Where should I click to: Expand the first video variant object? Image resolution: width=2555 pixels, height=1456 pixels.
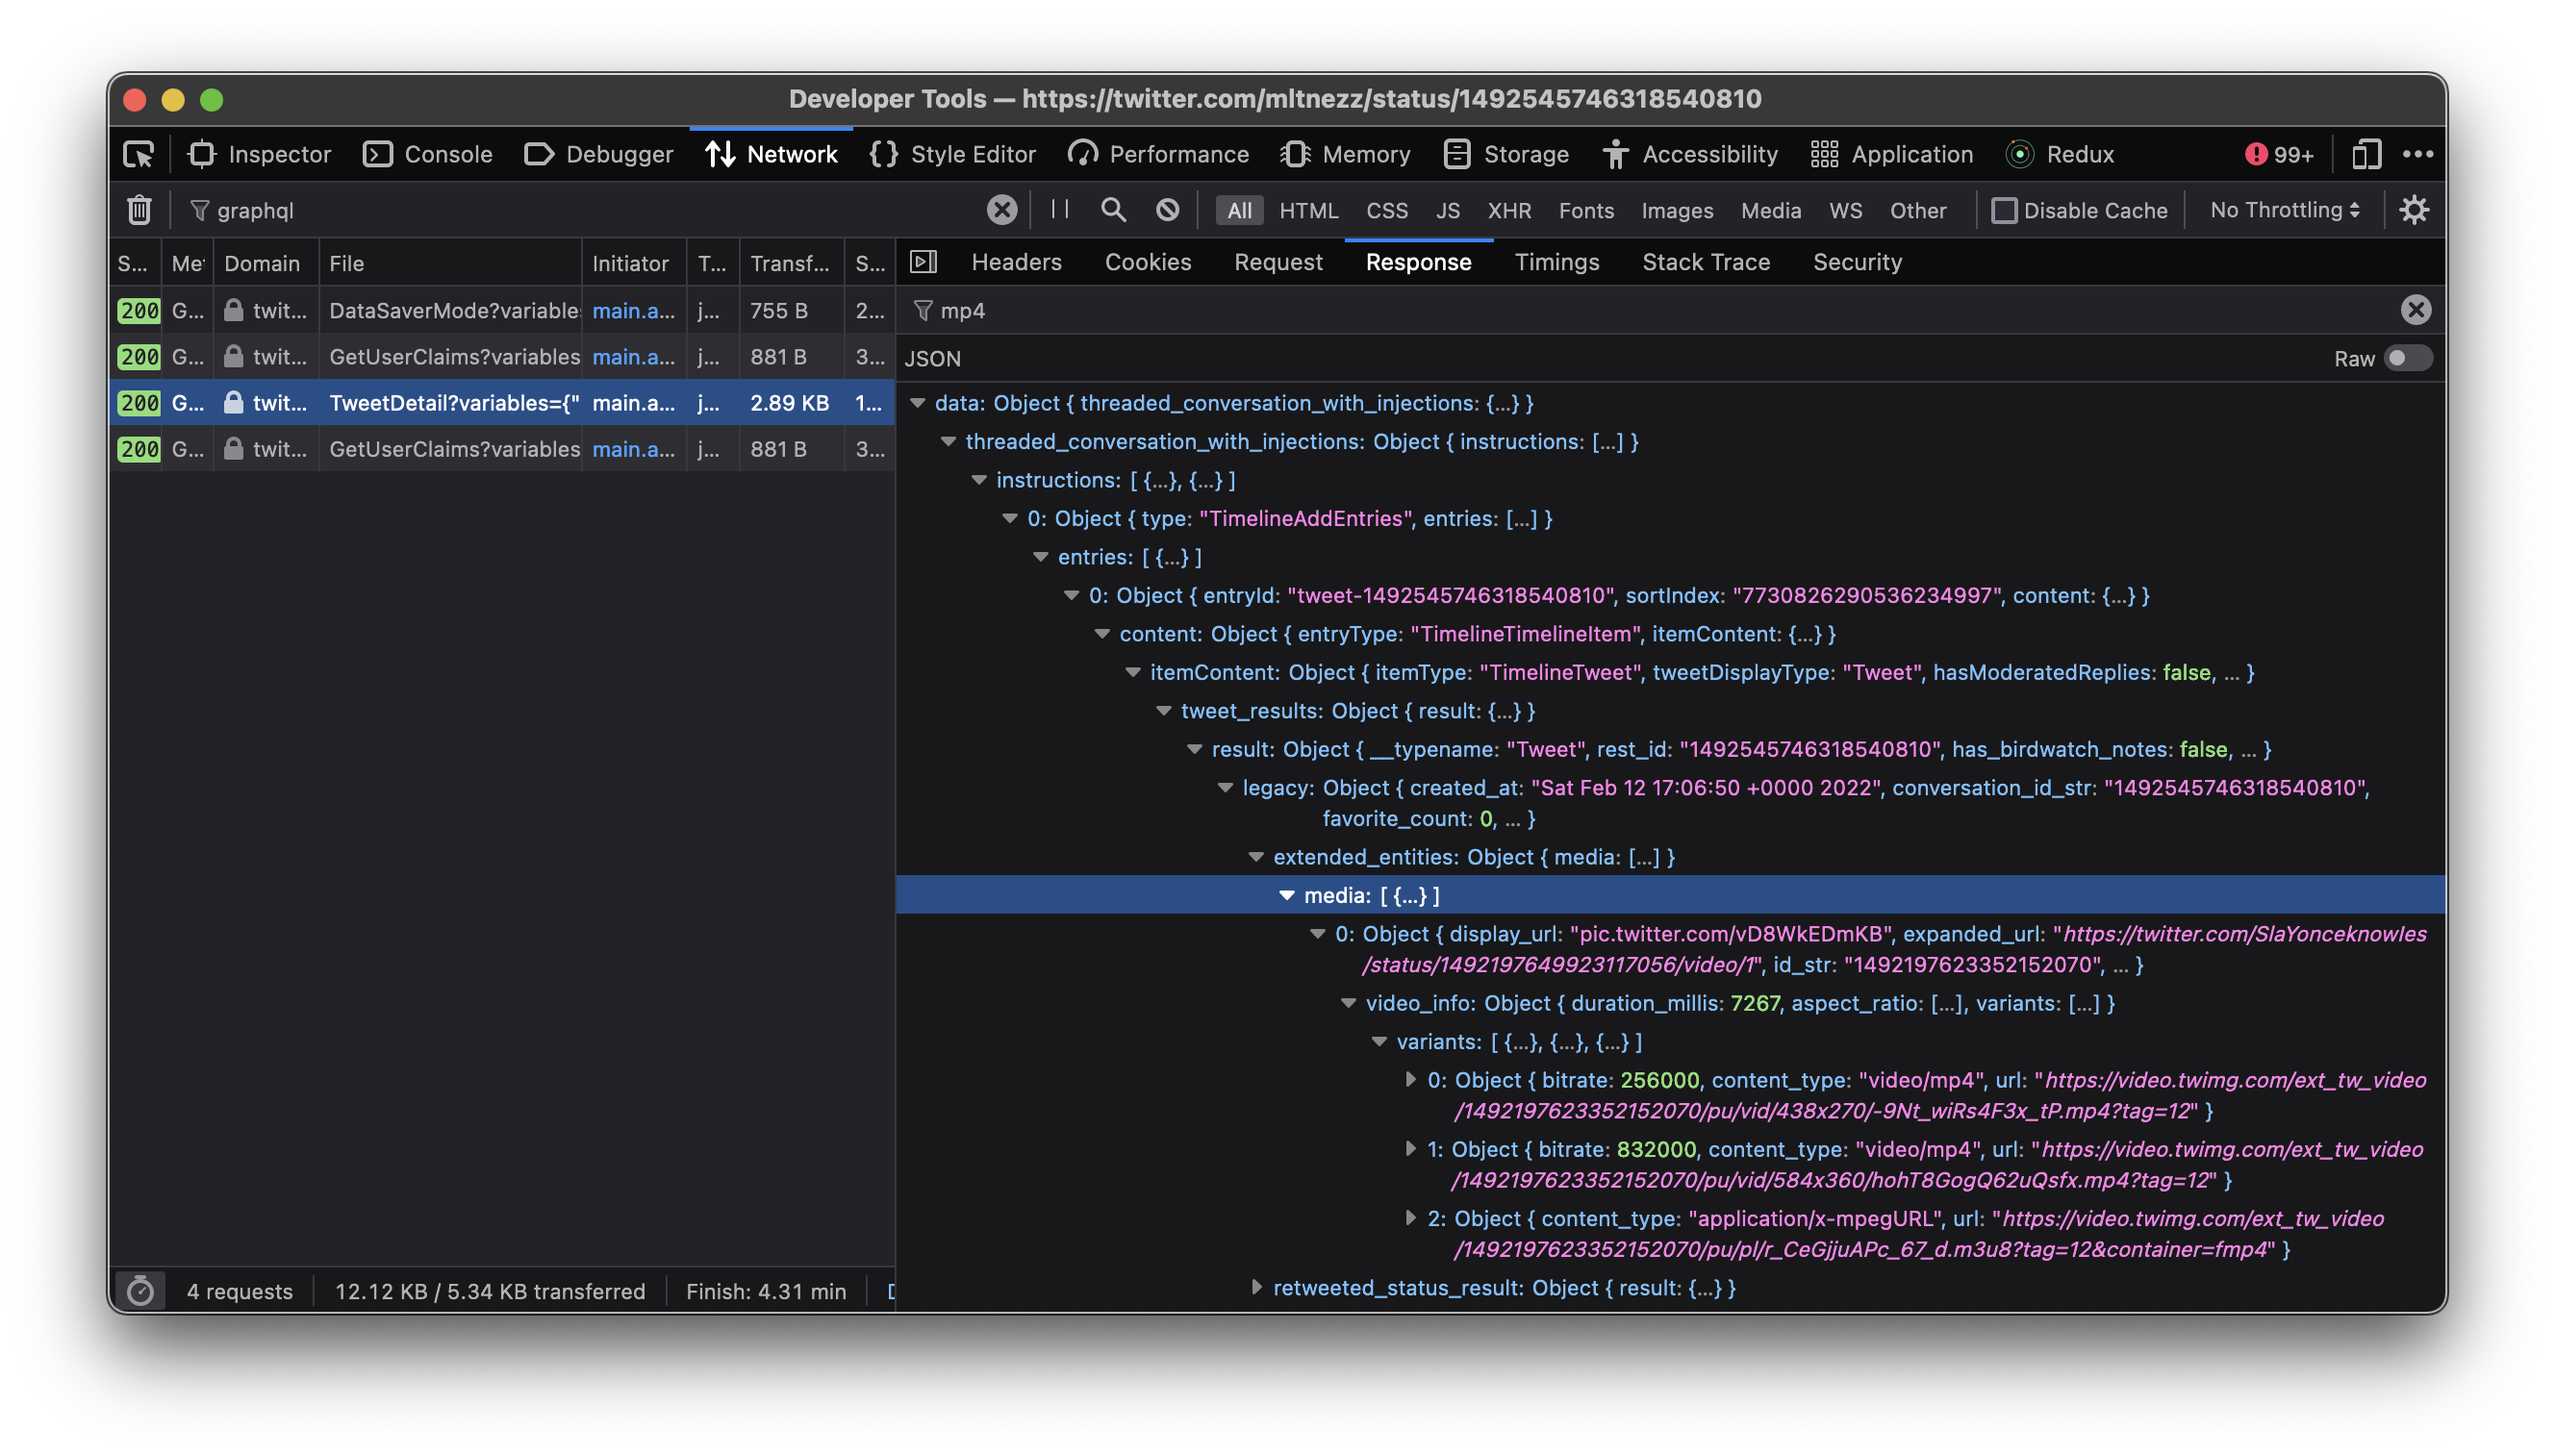1410,1080
